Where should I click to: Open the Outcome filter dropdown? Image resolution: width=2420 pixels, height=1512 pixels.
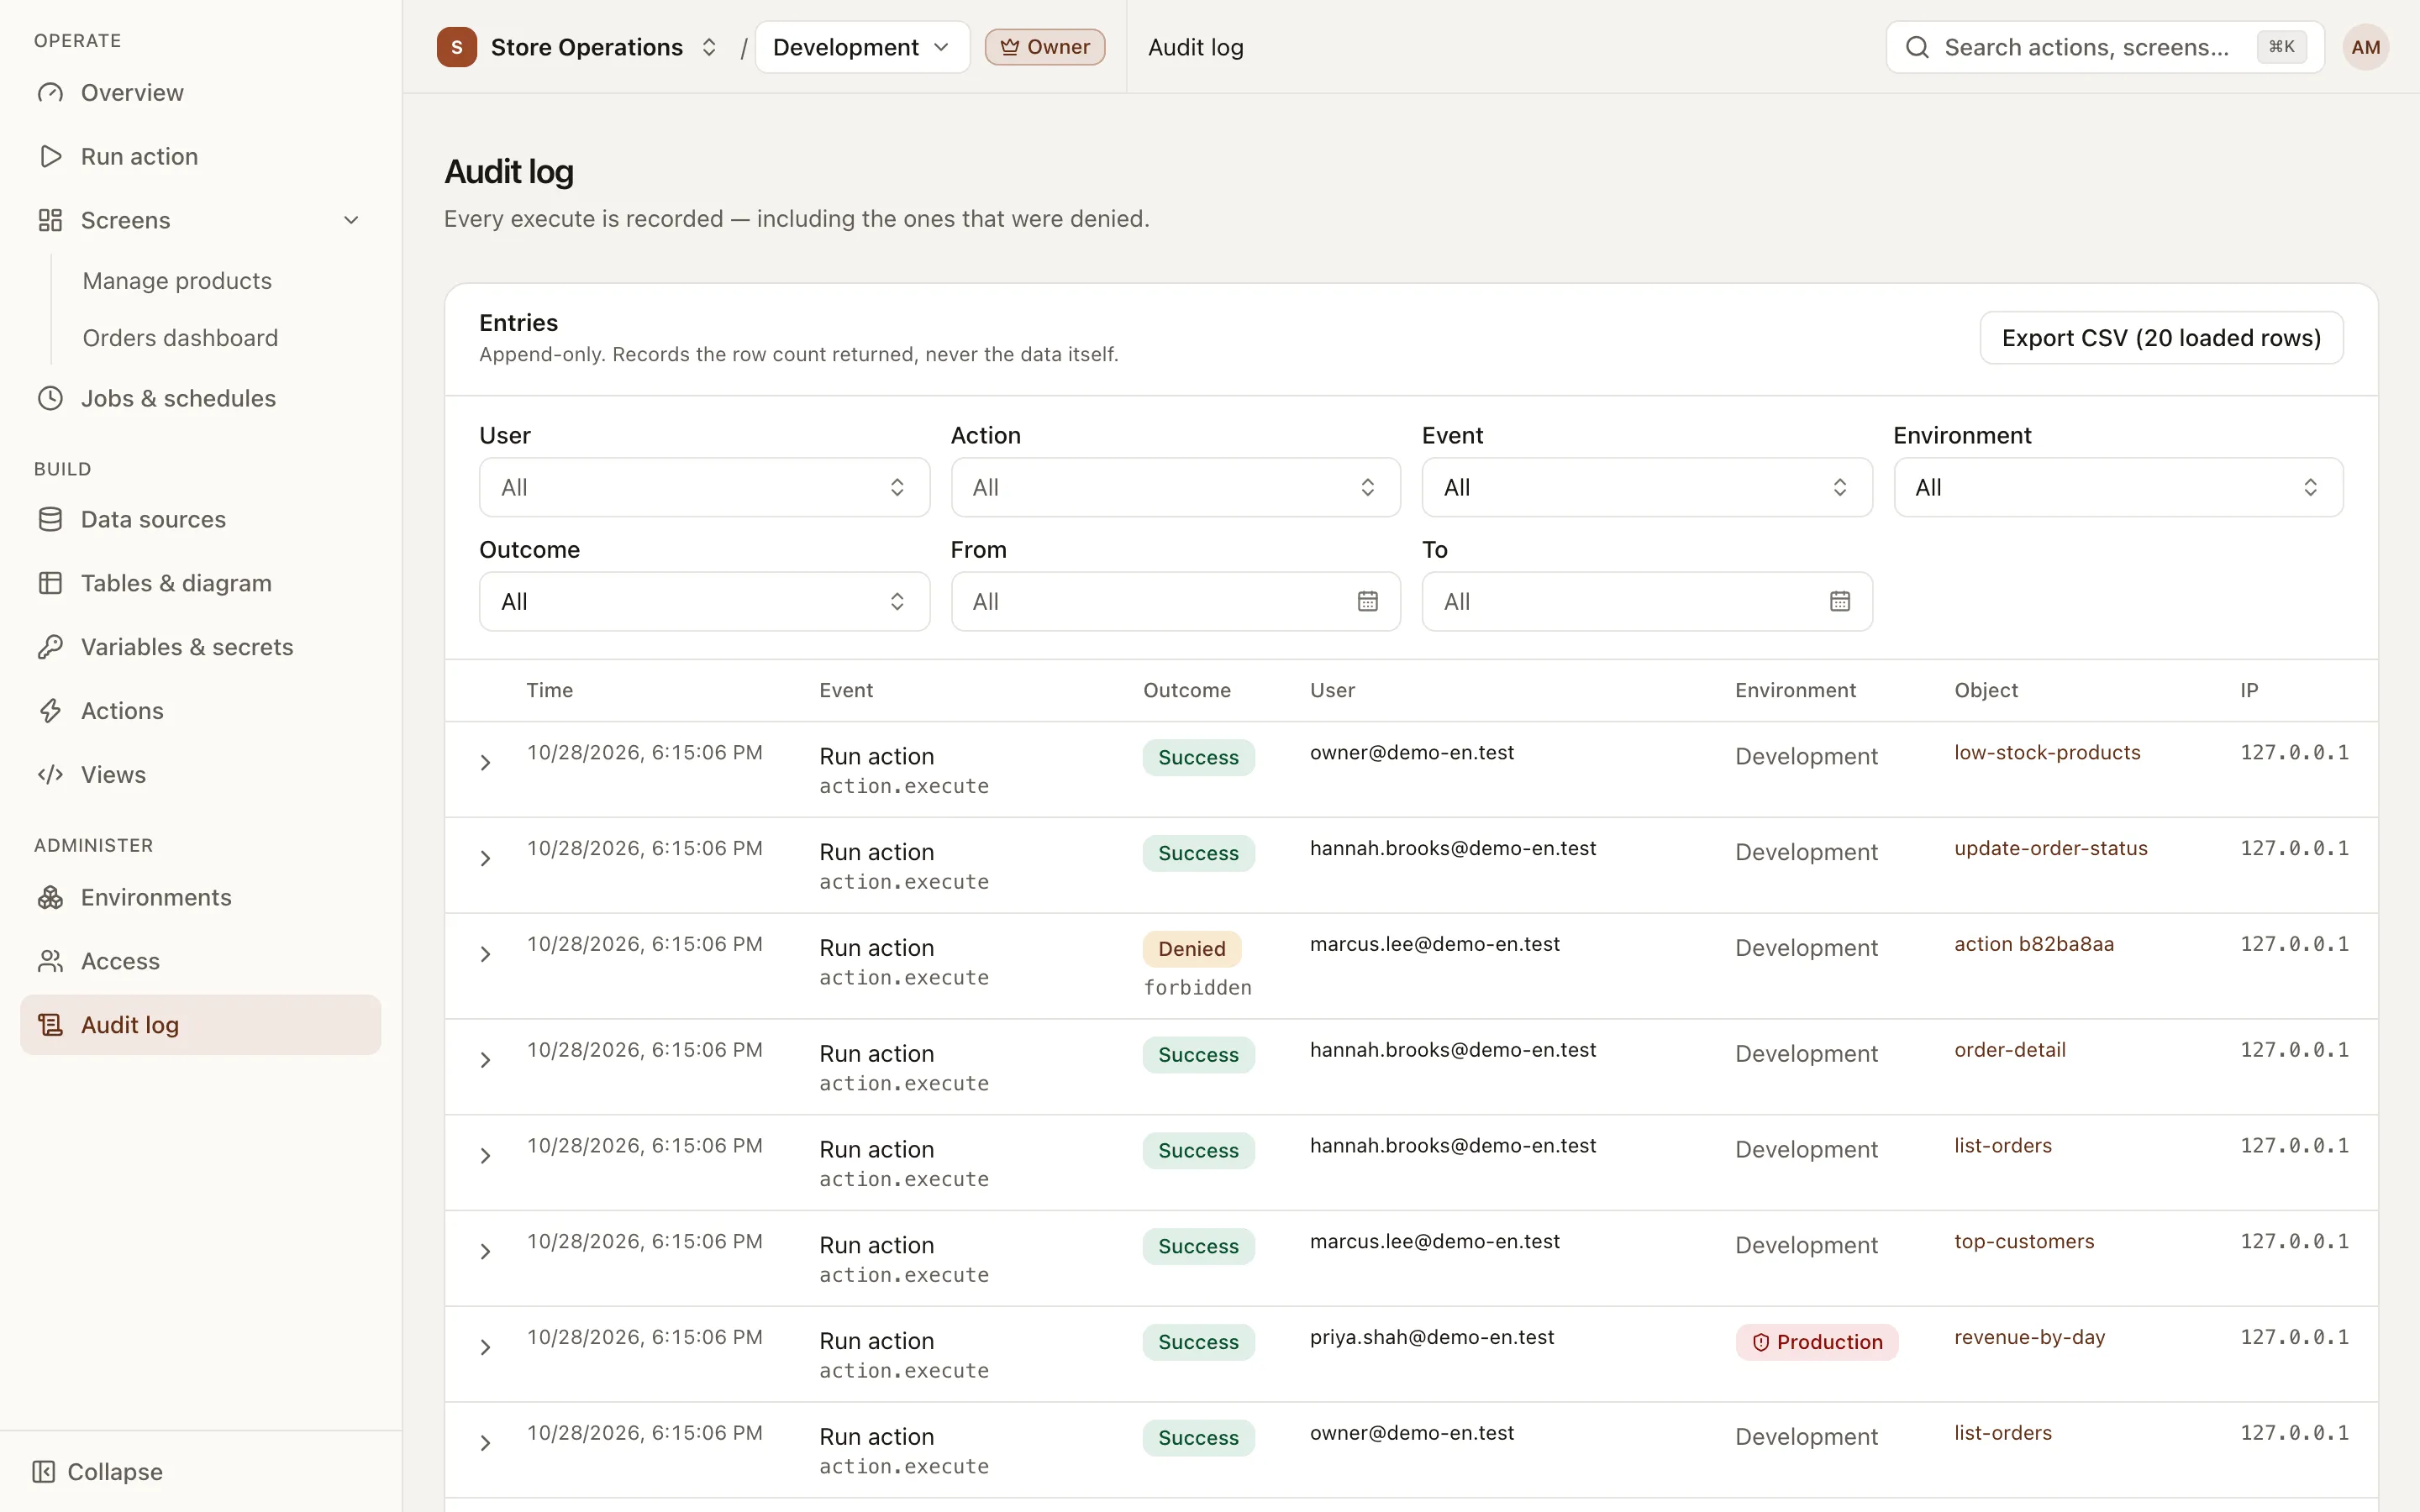point(704,601)
